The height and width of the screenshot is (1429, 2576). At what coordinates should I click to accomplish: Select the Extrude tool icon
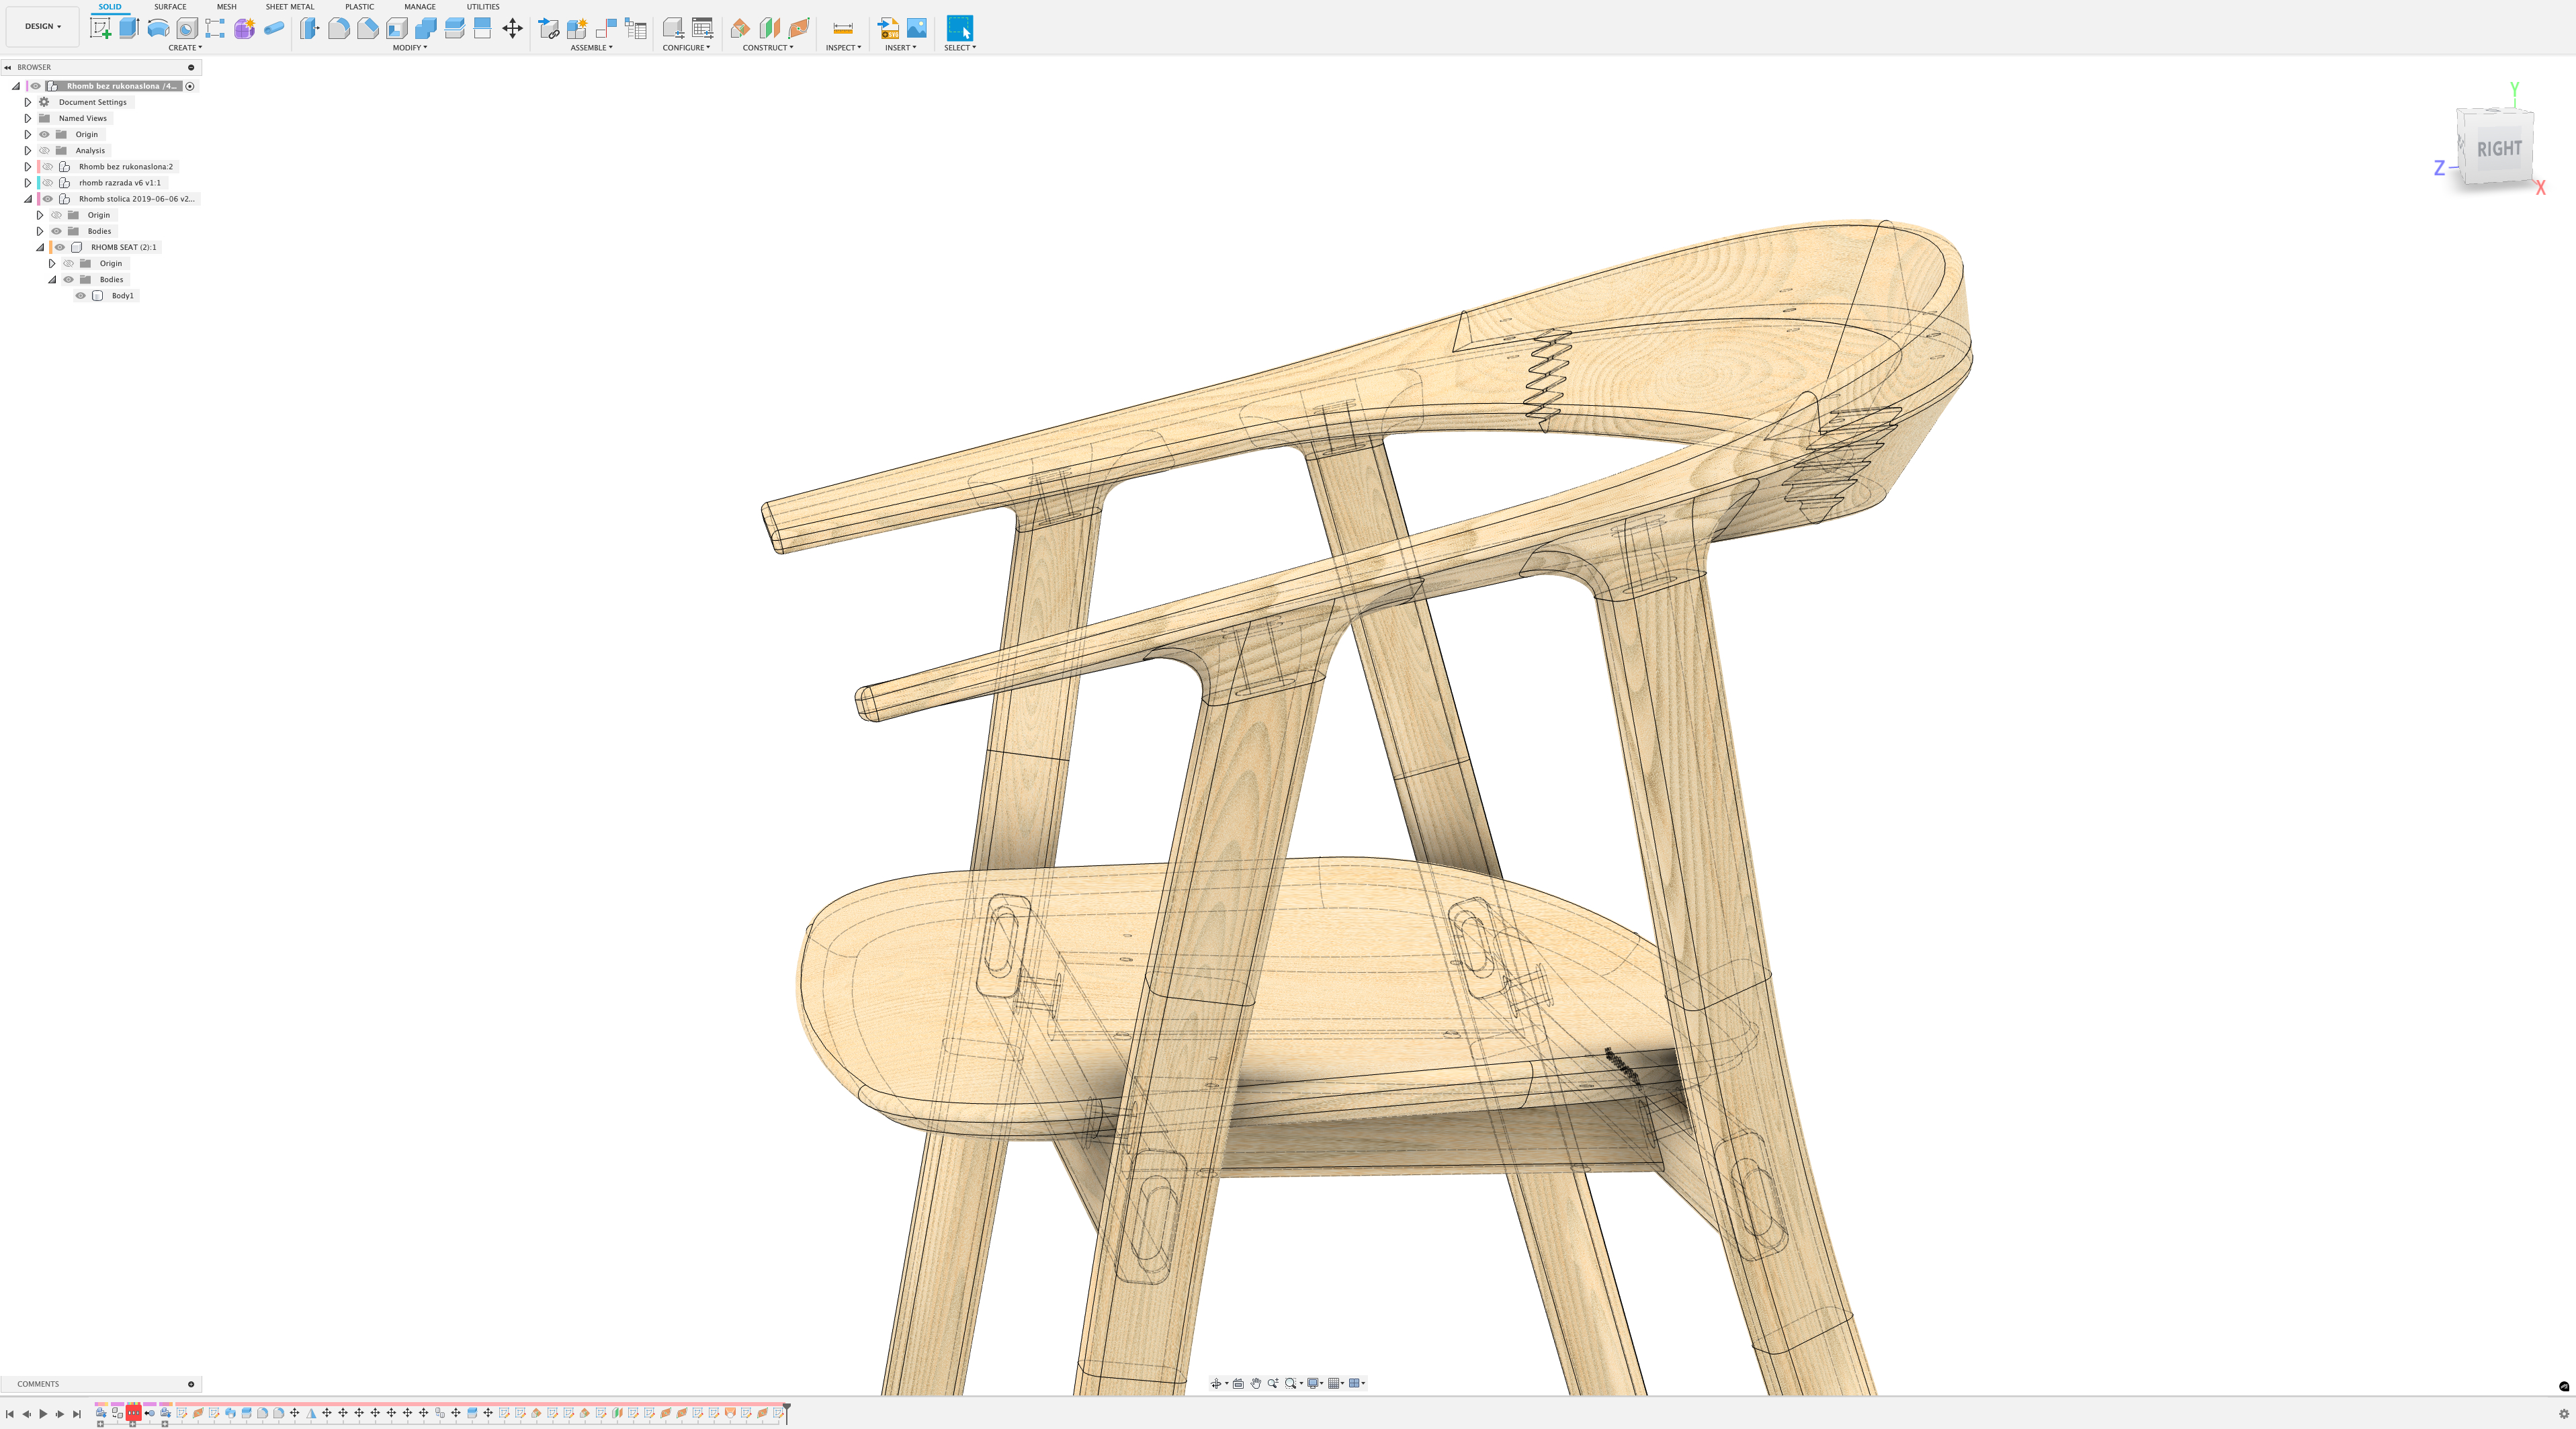coord(129,28)
